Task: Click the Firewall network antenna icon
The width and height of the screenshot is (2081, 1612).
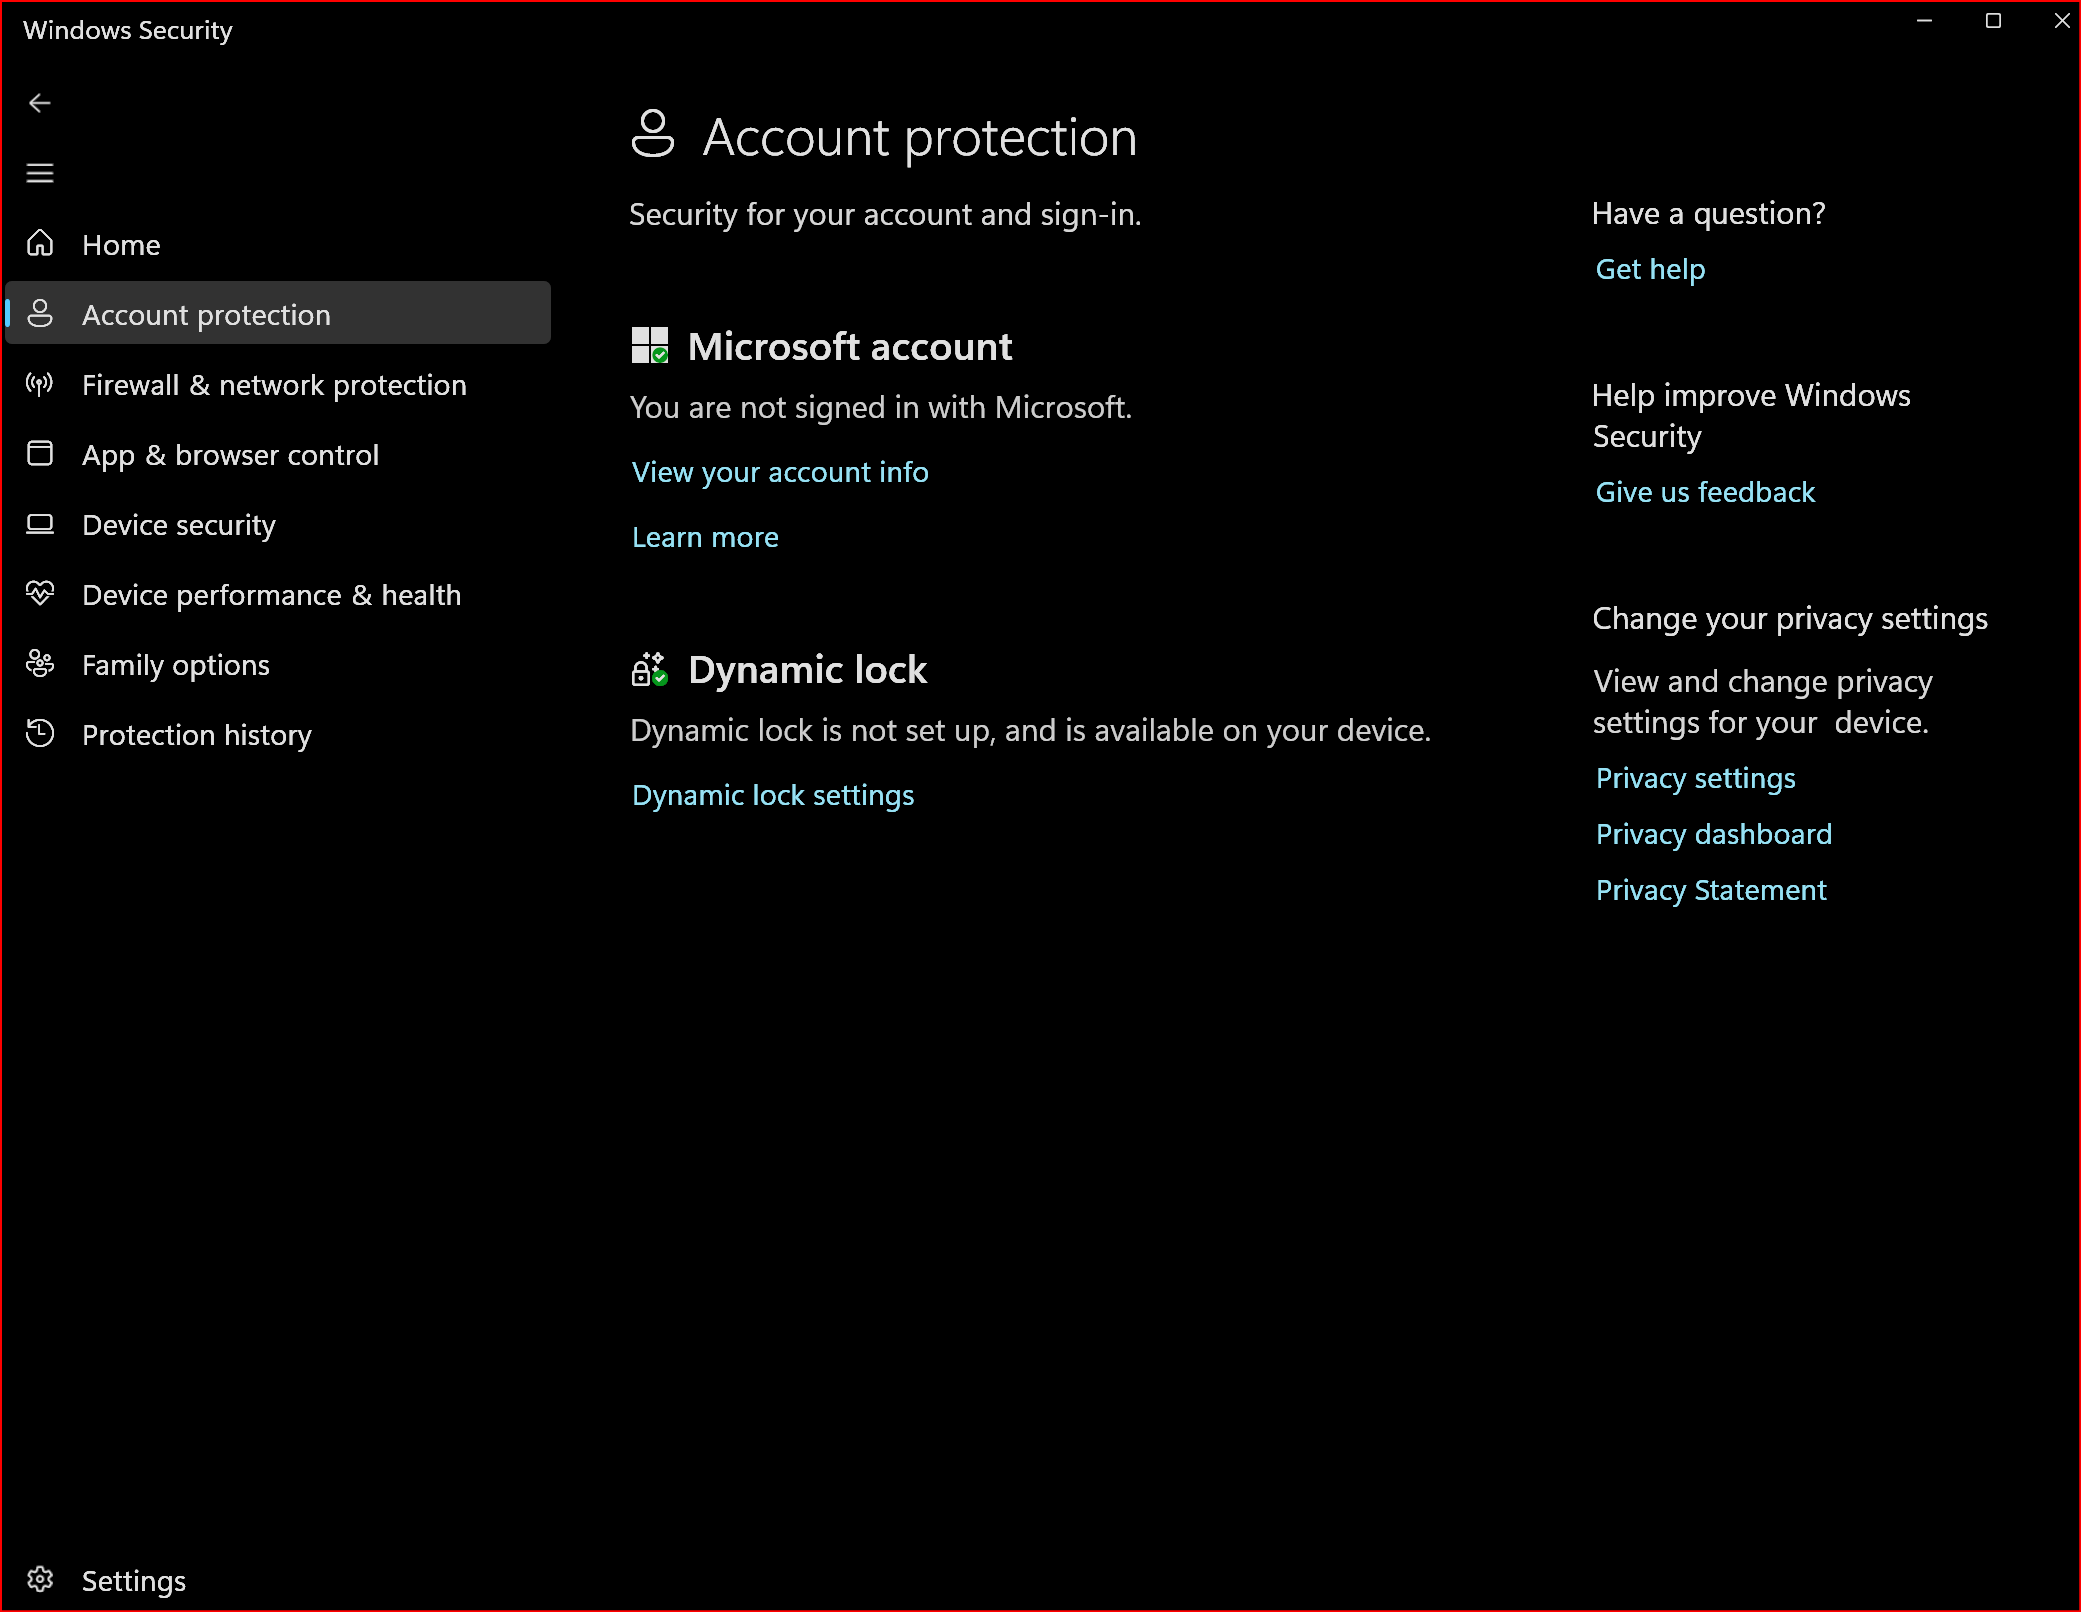Action: (x=40, y=384)
